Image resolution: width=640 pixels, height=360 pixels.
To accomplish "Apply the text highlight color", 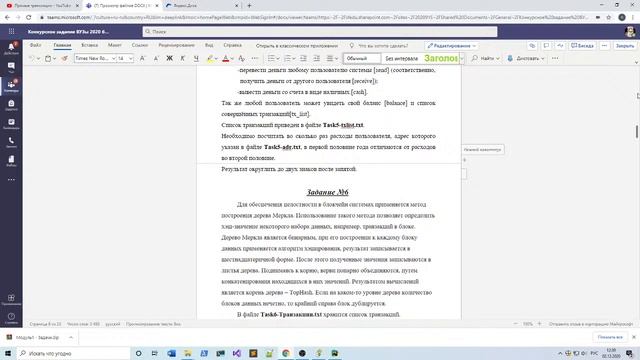I will coord(210,58).
